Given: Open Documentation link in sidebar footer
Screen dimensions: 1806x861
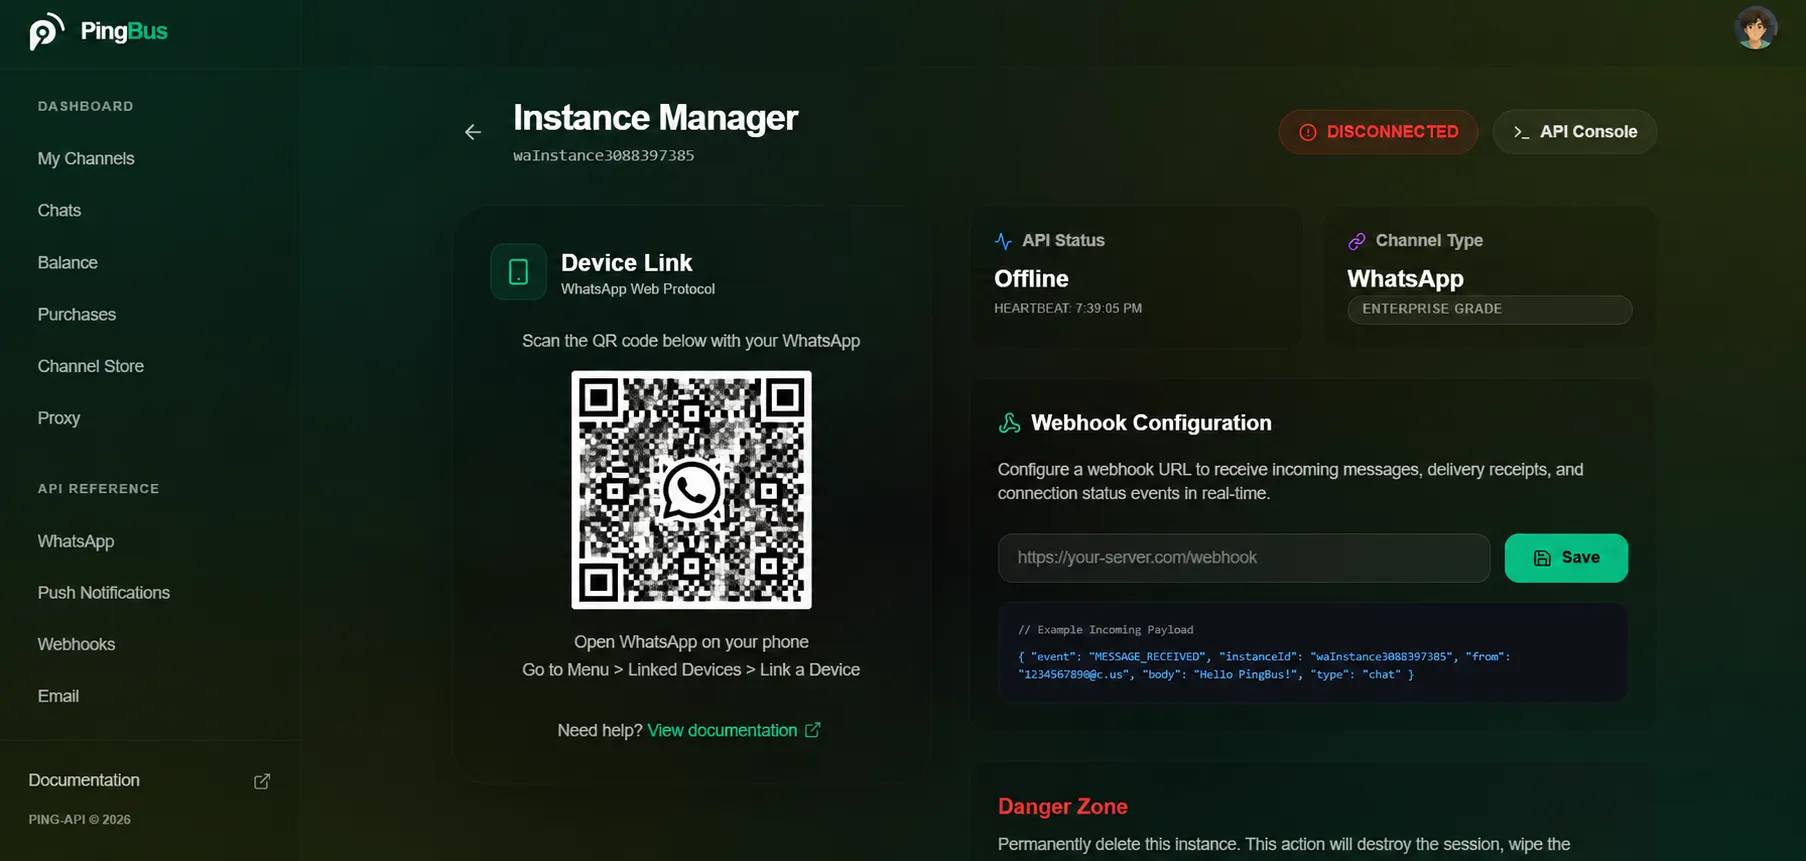Looking at the screenshot, I should [84, 780].
